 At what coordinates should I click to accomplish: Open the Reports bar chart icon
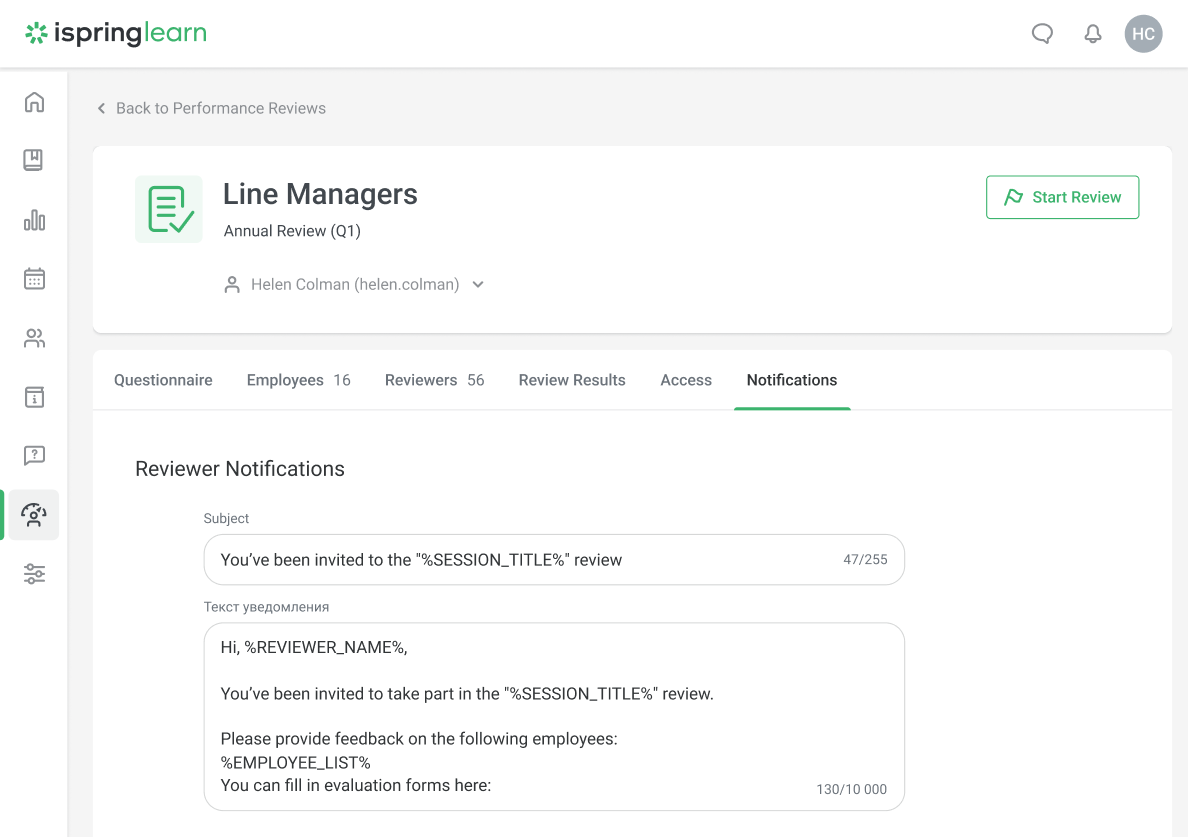tap(34, 220)
